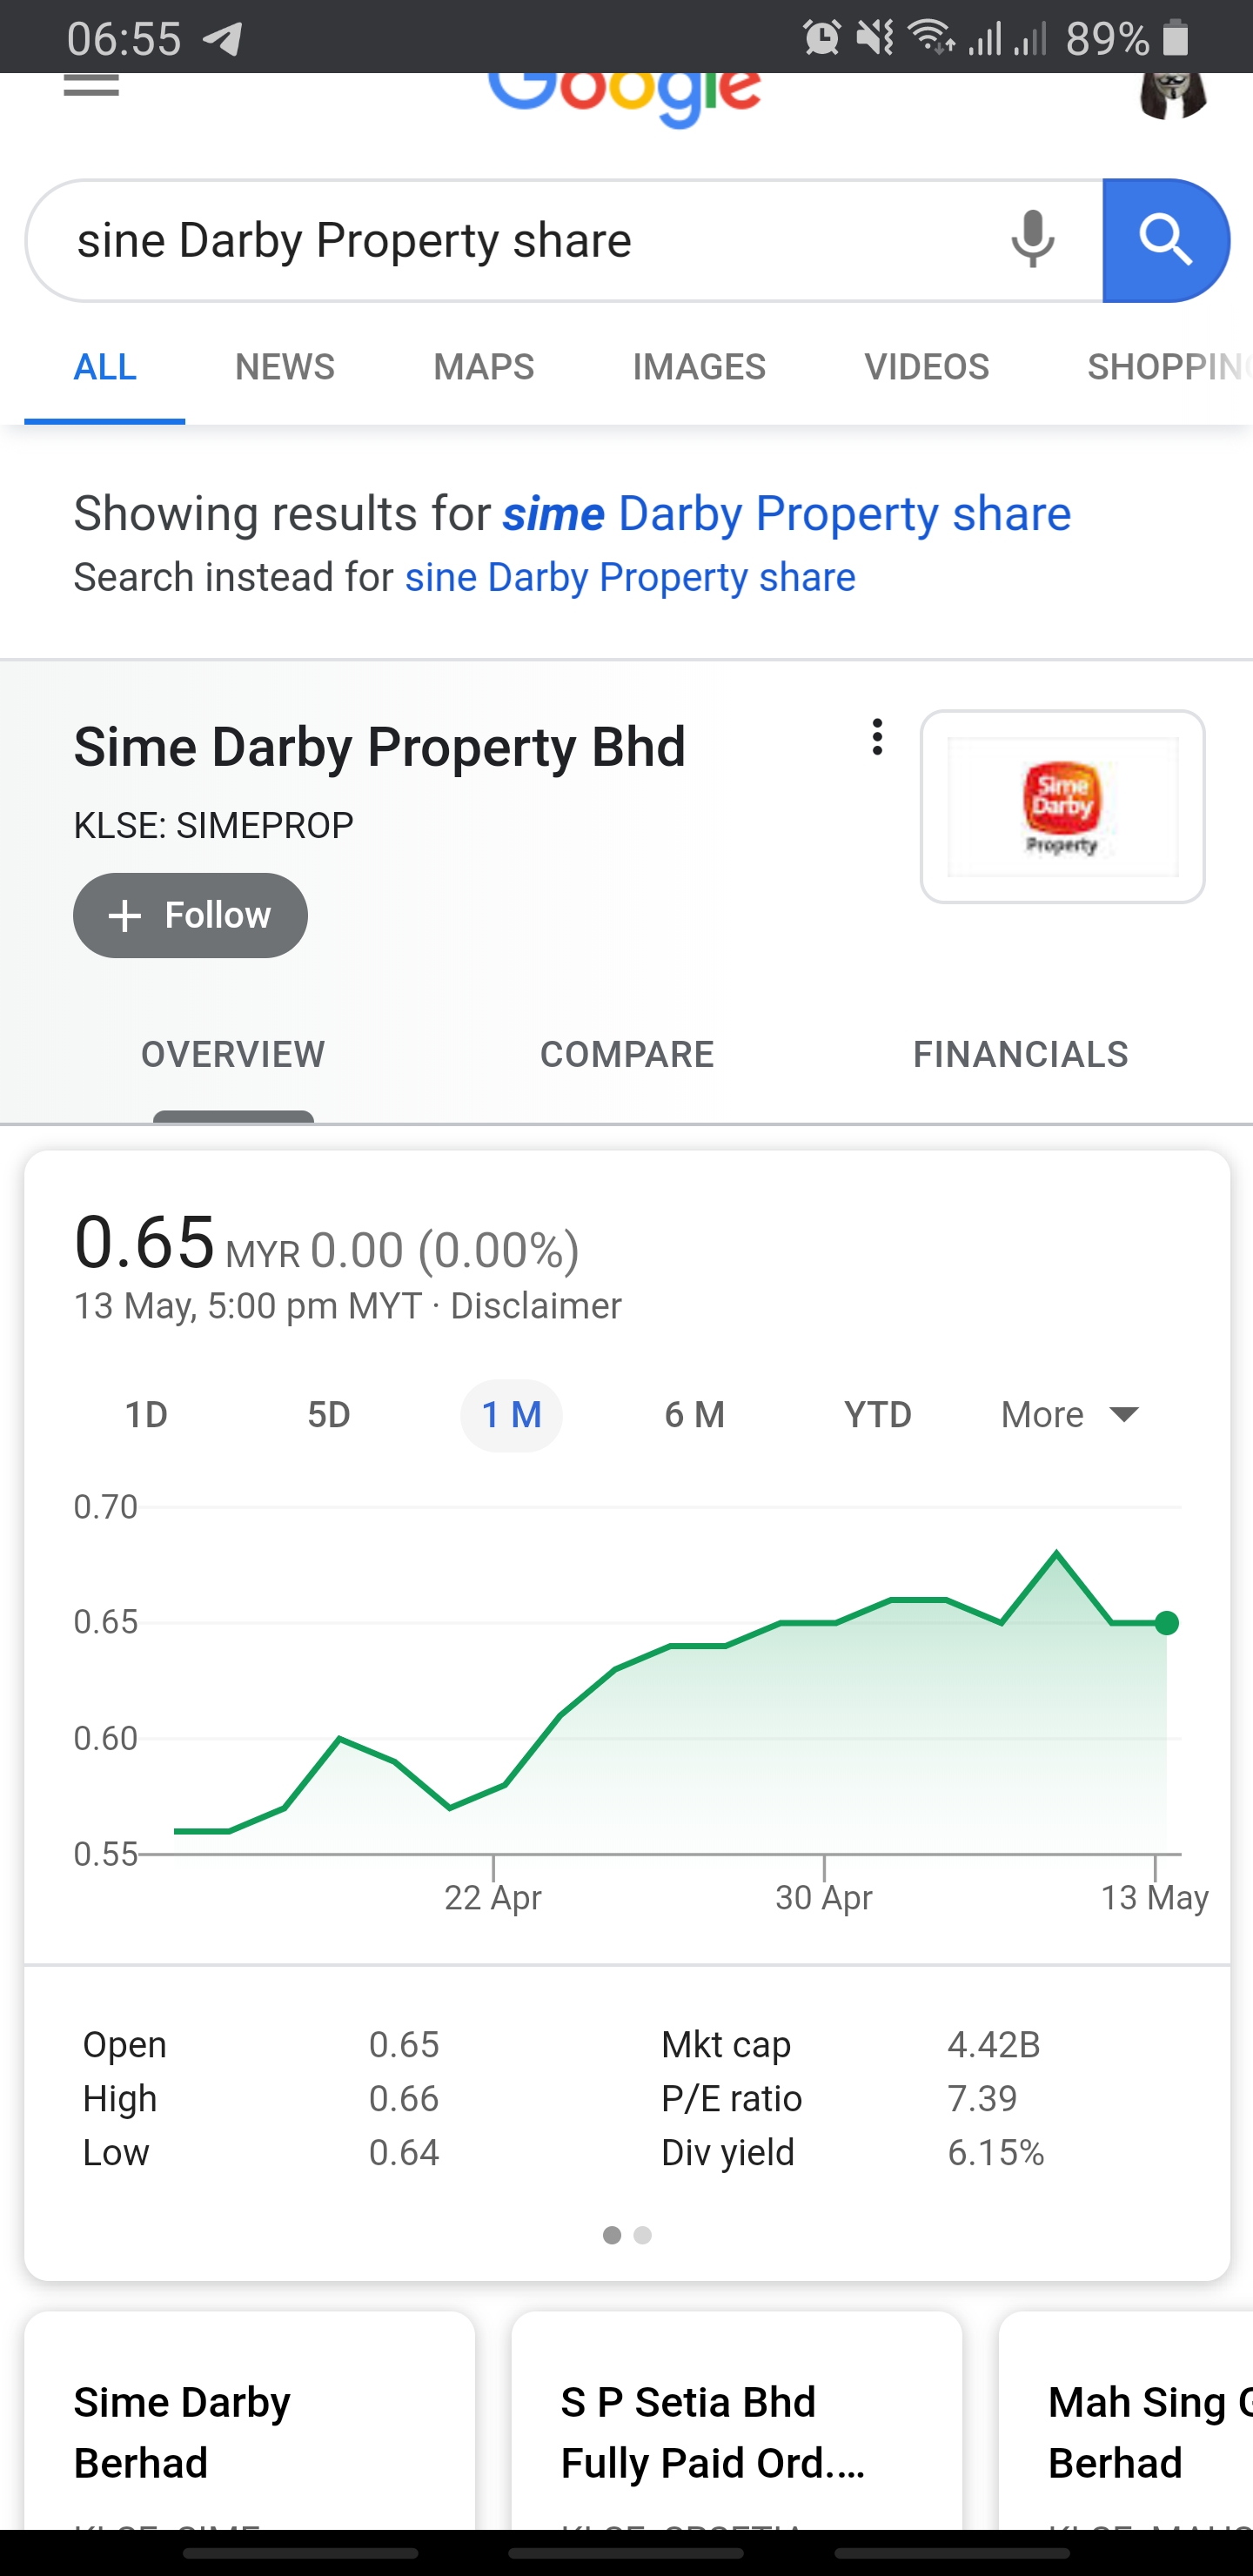Expand the More time ranges dropdown
The height and width of the screenshot is (2576, 1253).
click(x=1070, y=1415)
